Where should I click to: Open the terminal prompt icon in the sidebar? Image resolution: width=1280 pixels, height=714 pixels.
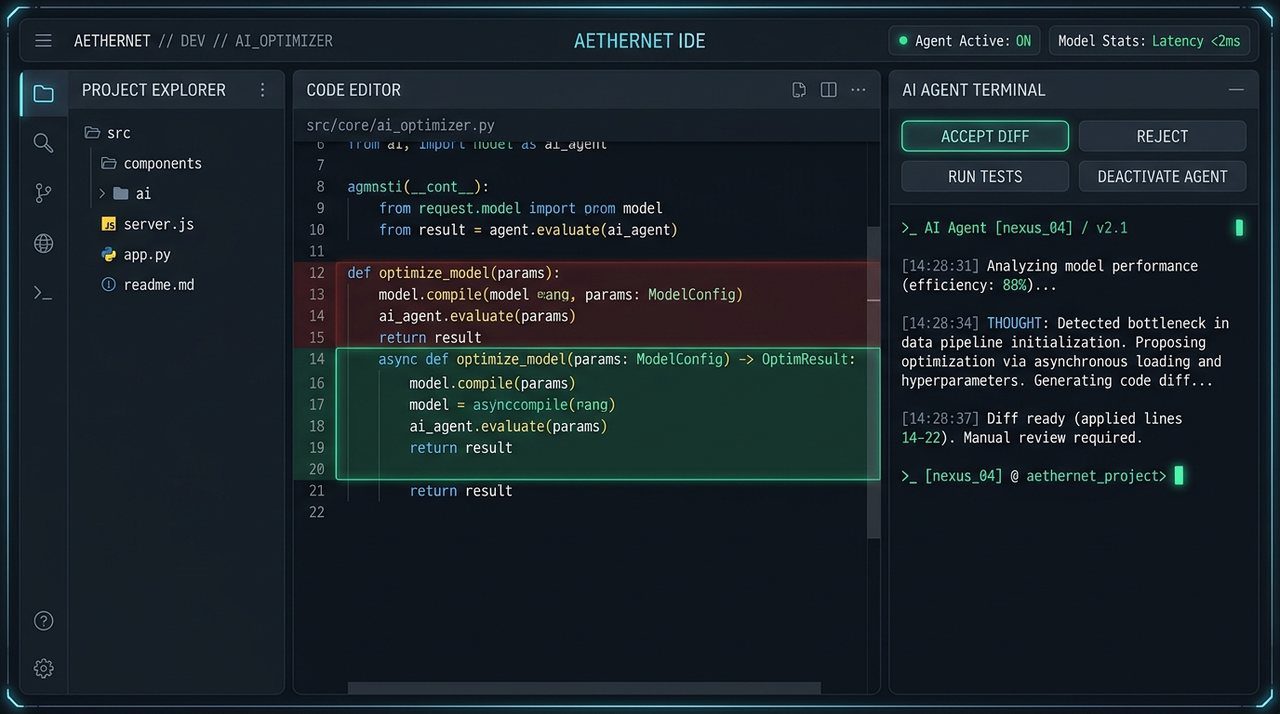pyautogui.click(x=43, y=293)
